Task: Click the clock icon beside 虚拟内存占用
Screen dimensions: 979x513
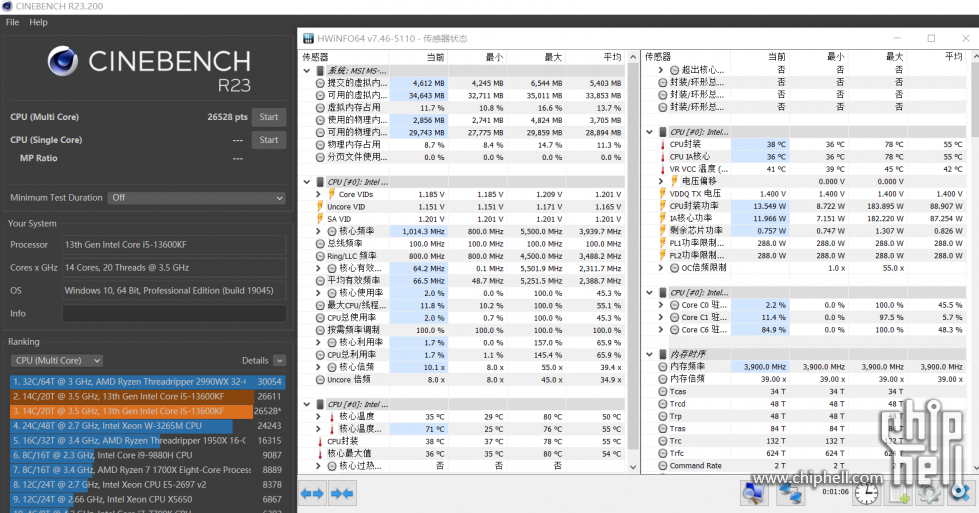Action: pos(320,107)
